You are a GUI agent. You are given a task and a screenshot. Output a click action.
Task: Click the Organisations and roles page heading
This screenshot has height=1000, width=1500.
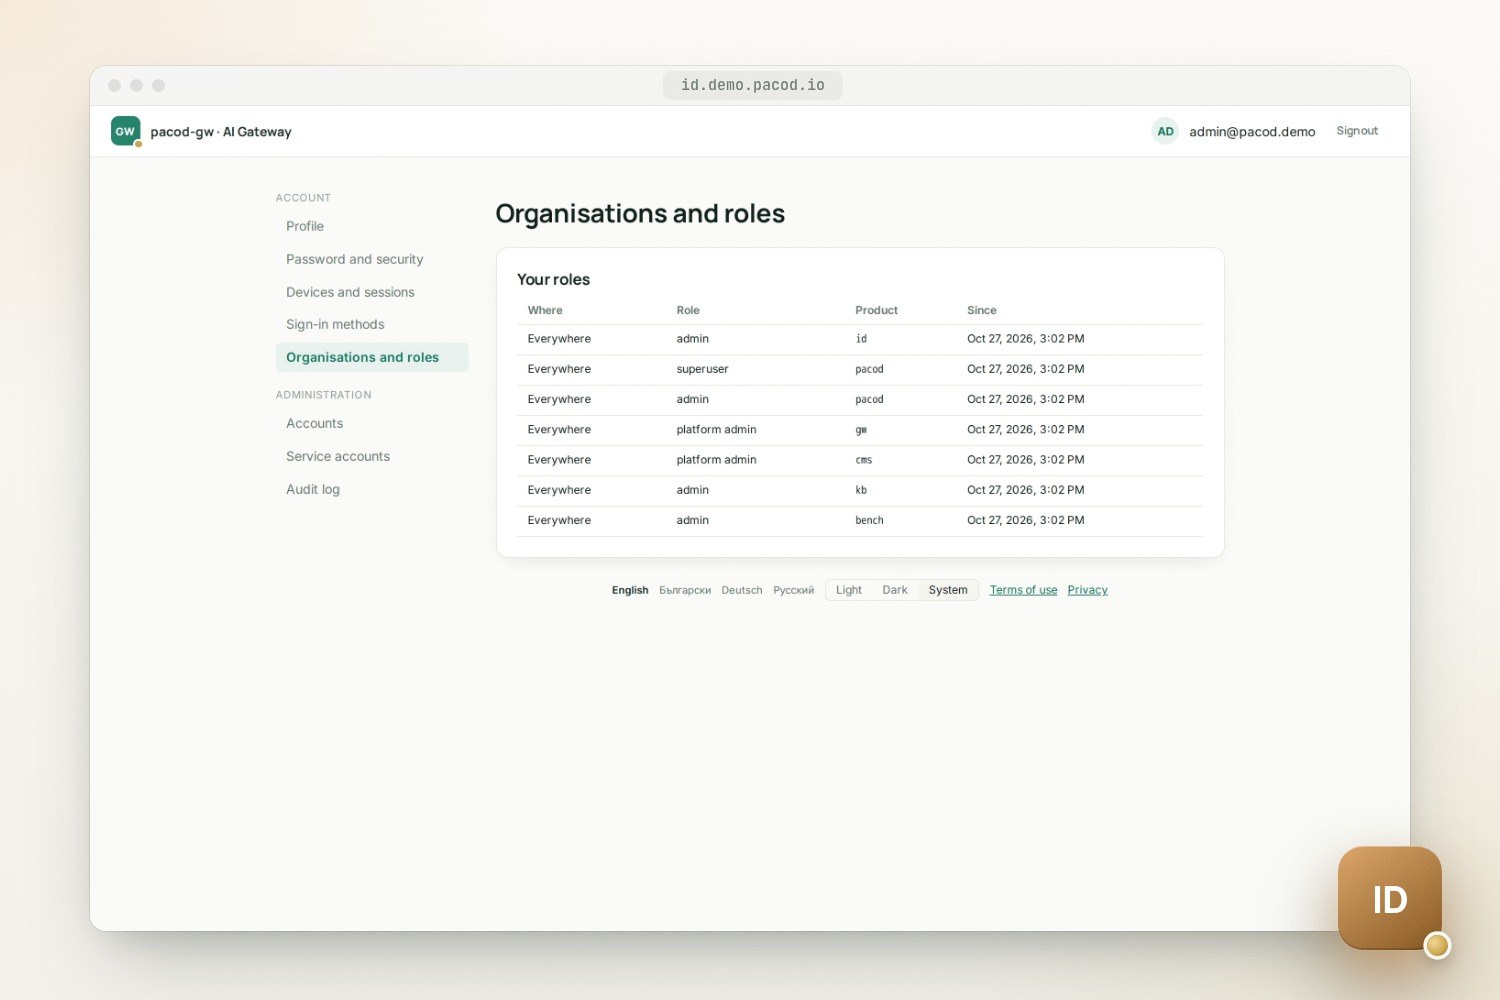click(640, 214)
